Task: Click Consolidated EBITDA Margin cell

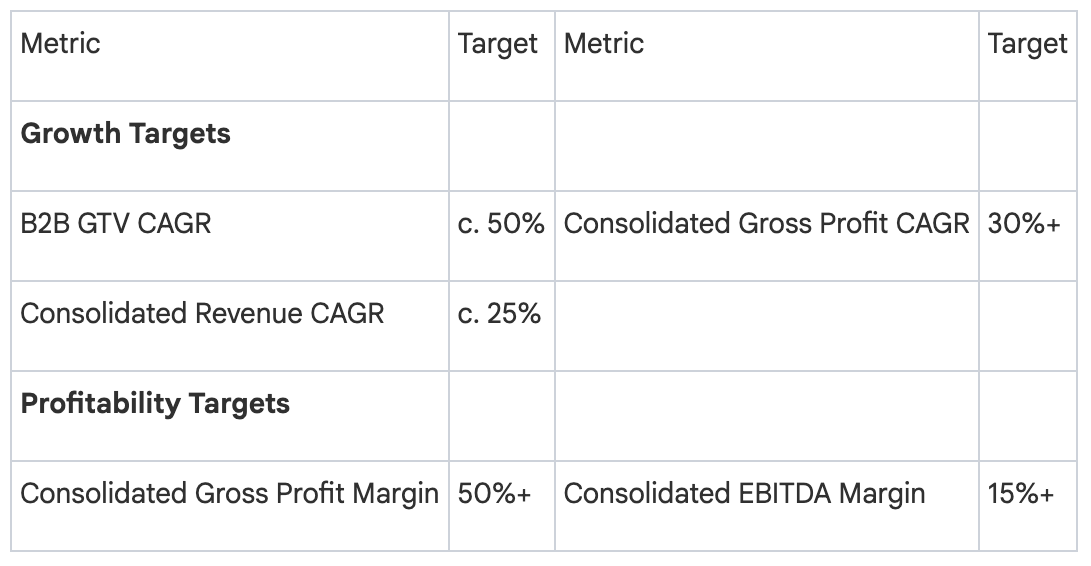Action: [x=744, y=494]
